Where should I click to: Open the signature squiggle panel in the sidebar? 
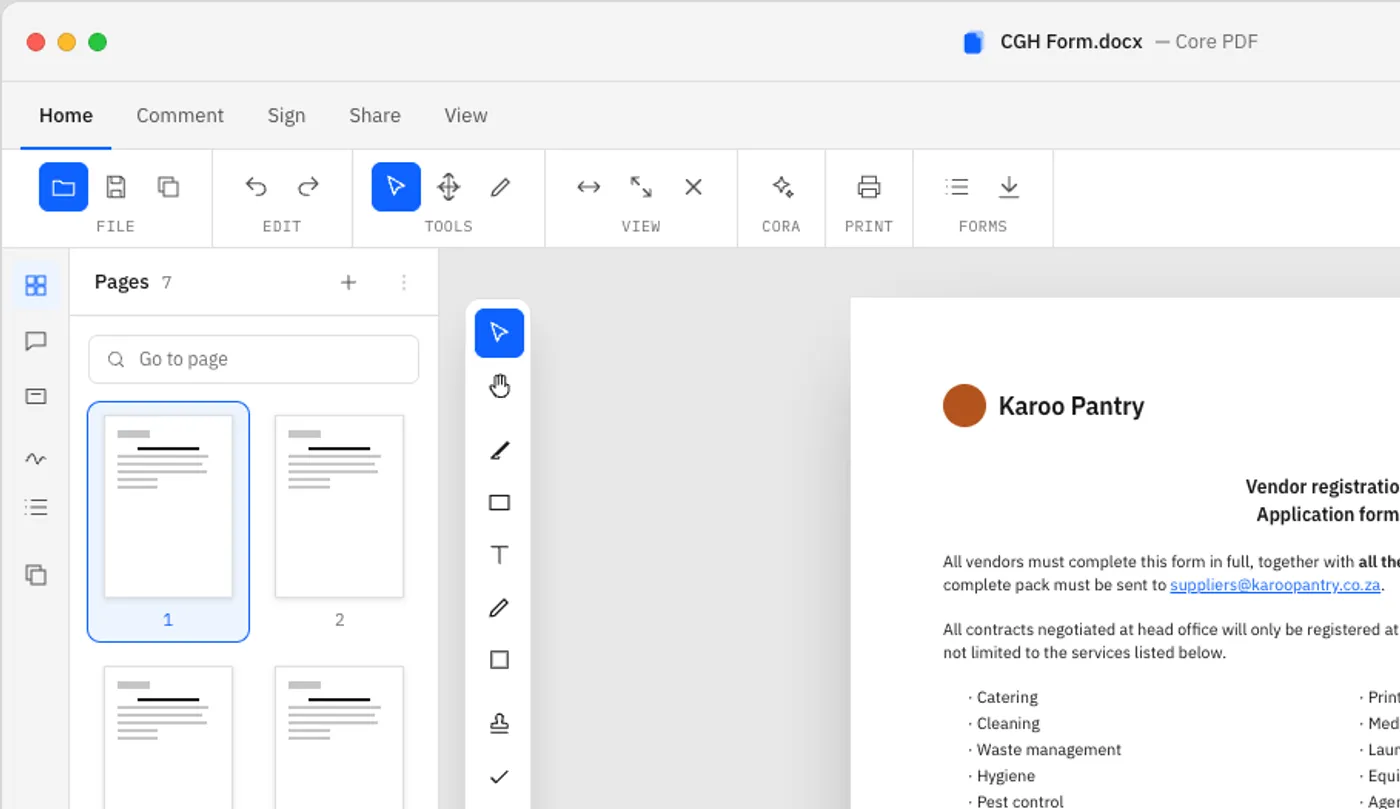(36, 459)
